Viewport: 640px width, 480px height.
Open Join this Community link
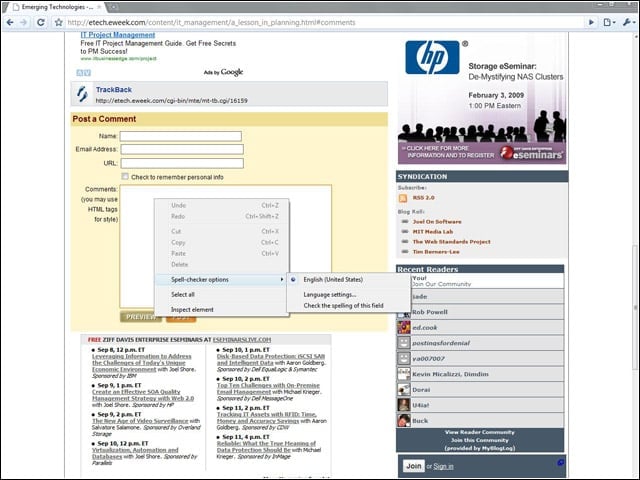[480, 440]
